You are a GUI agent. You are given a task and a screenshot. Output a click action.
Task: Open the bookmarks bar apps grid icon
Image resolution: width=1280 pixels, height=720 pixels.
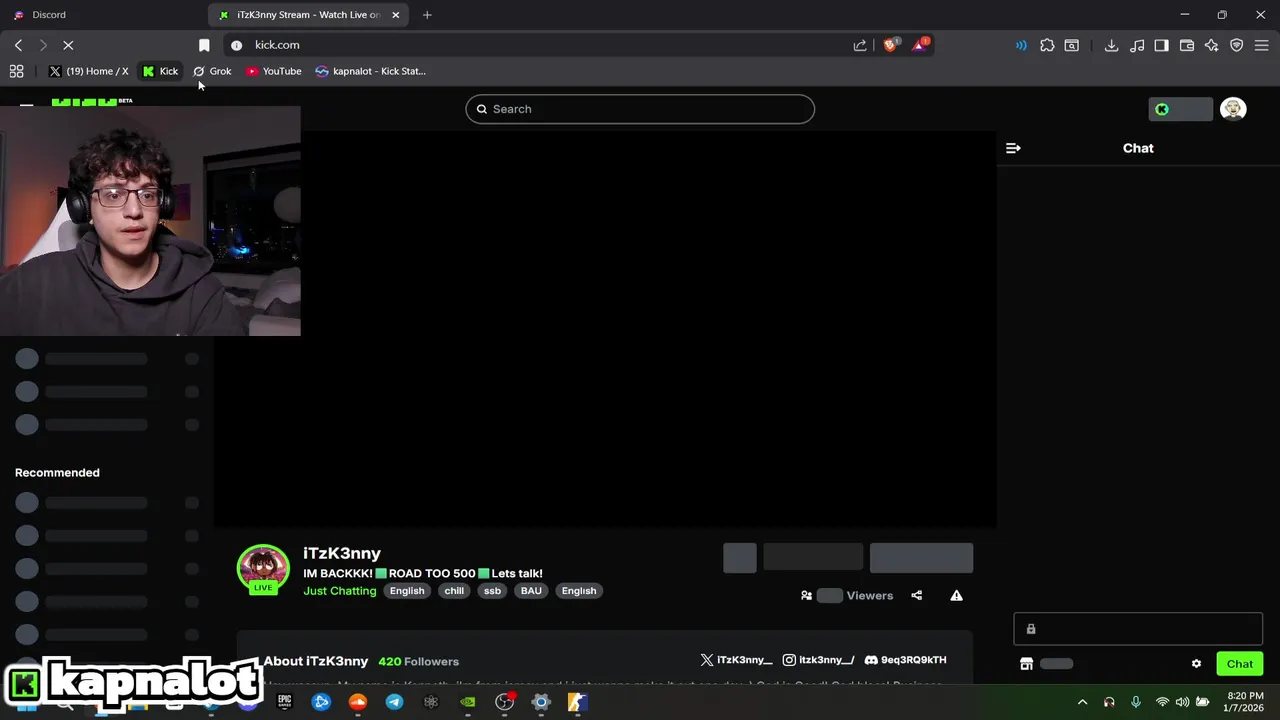[16, 71]
